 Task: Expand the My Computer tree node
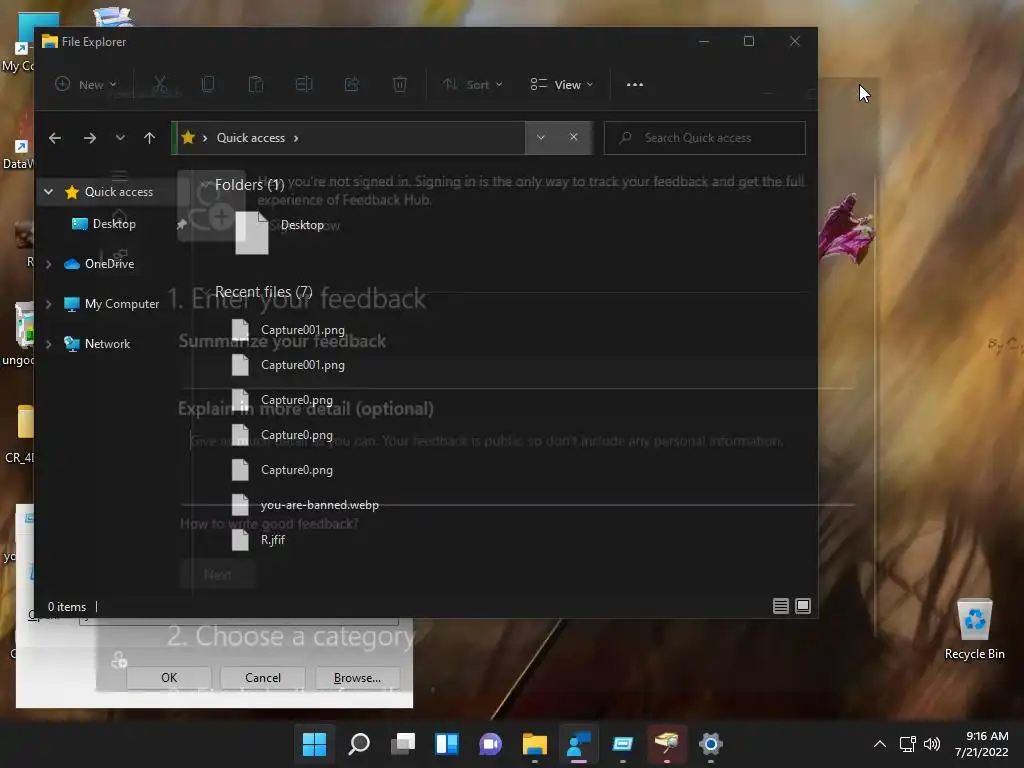tap(48, 304)
